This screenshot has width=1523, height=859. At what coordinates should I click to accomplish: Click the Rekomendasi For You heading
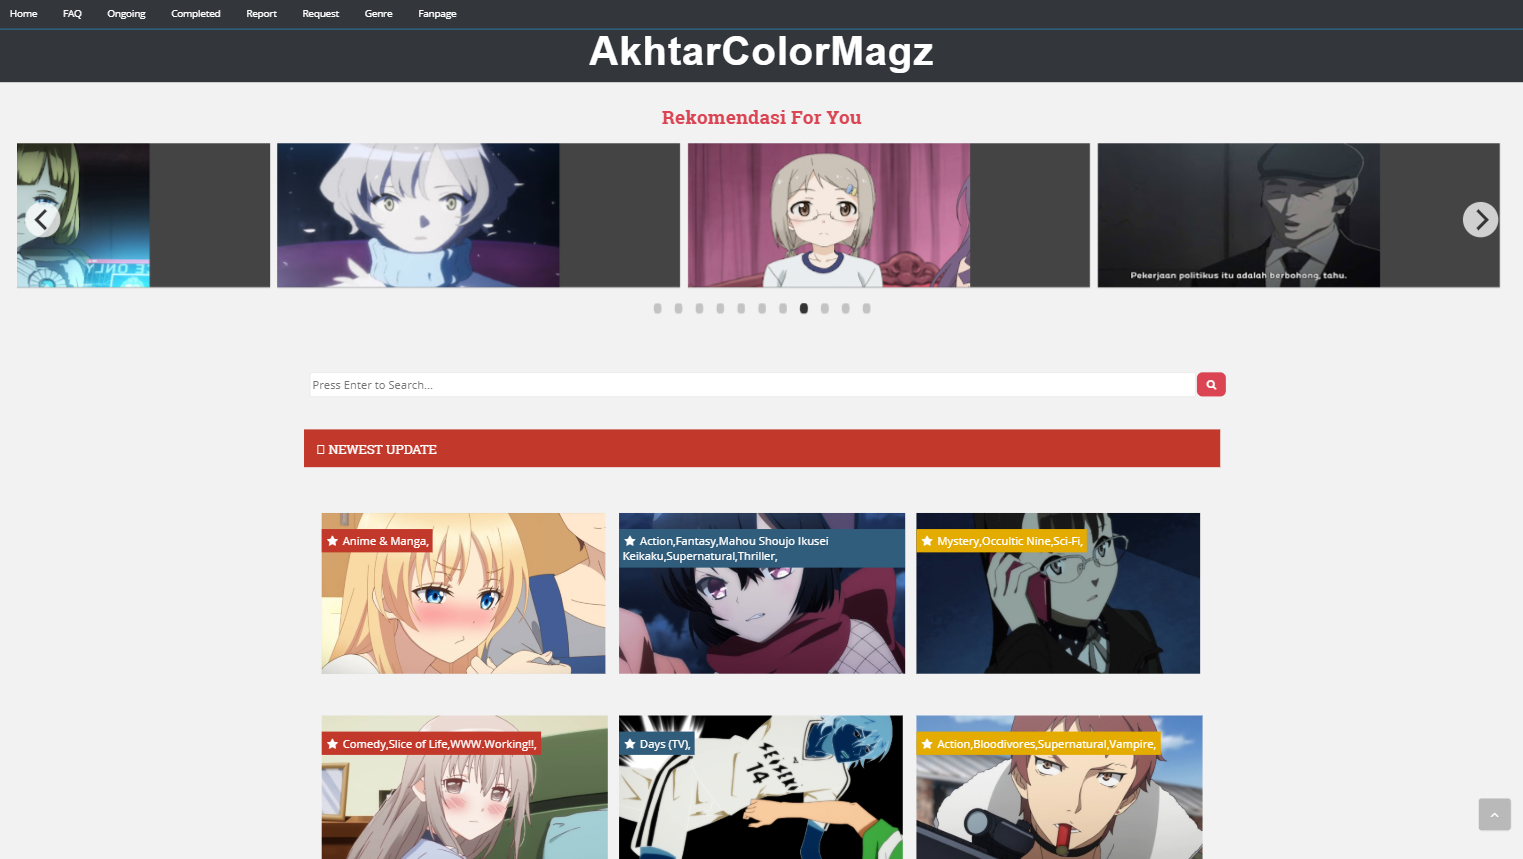(x=761, y=117)
